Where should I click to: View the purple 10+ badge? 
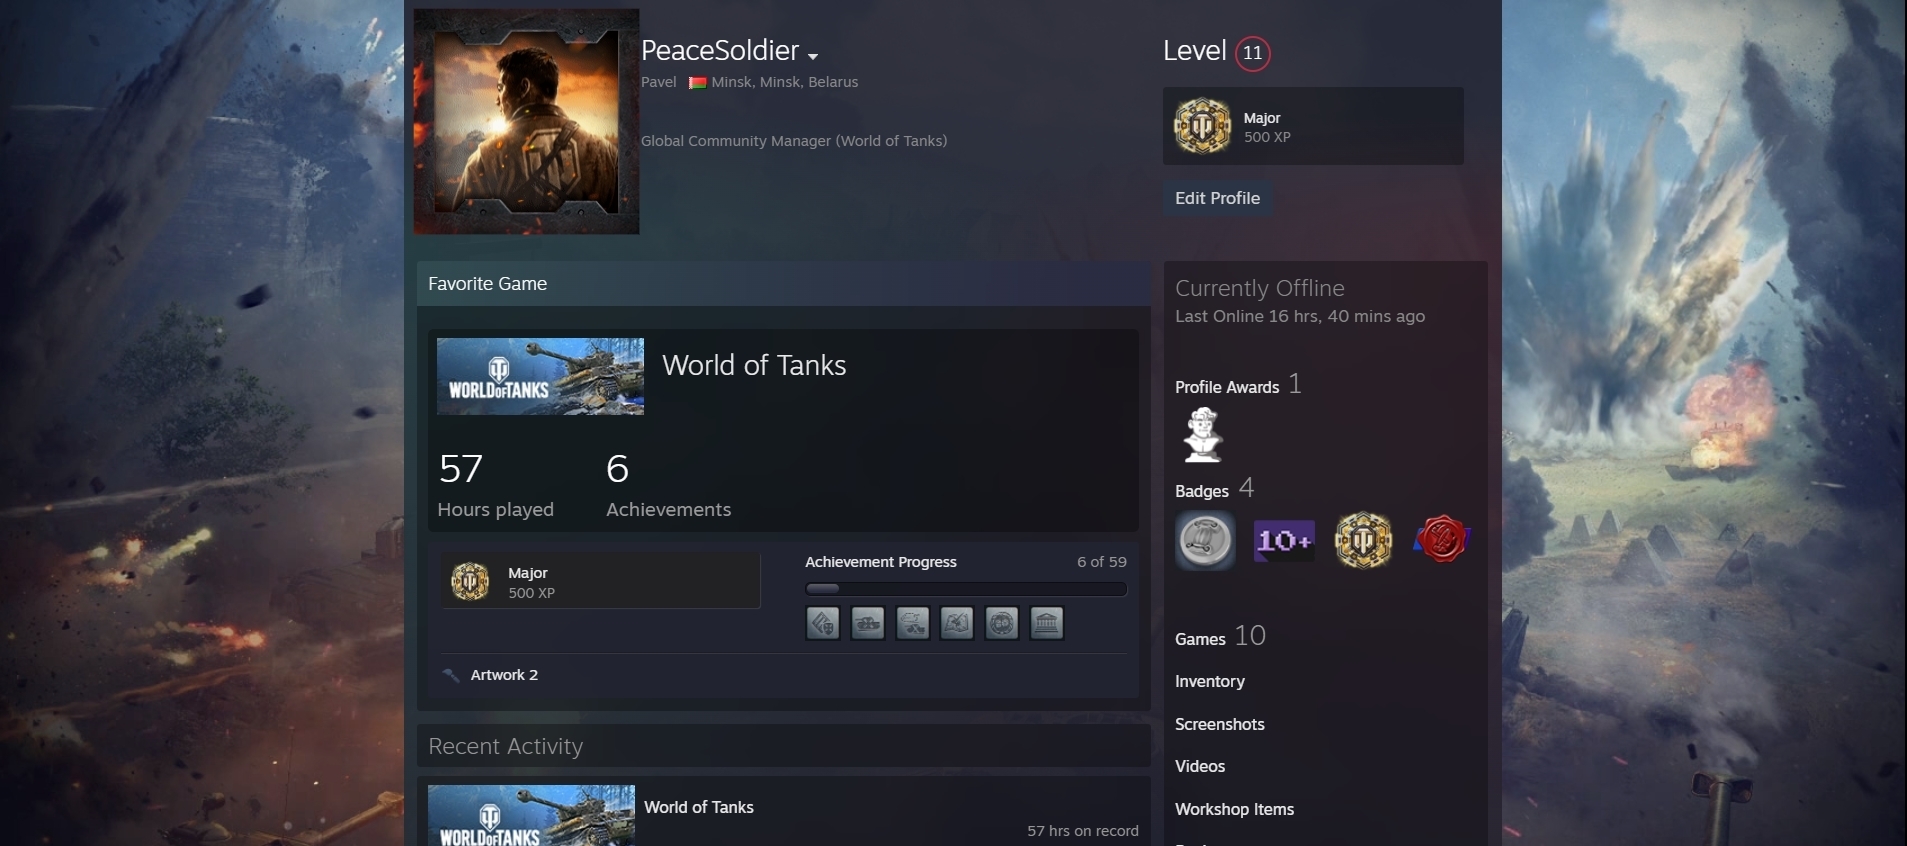point(1284,541)
